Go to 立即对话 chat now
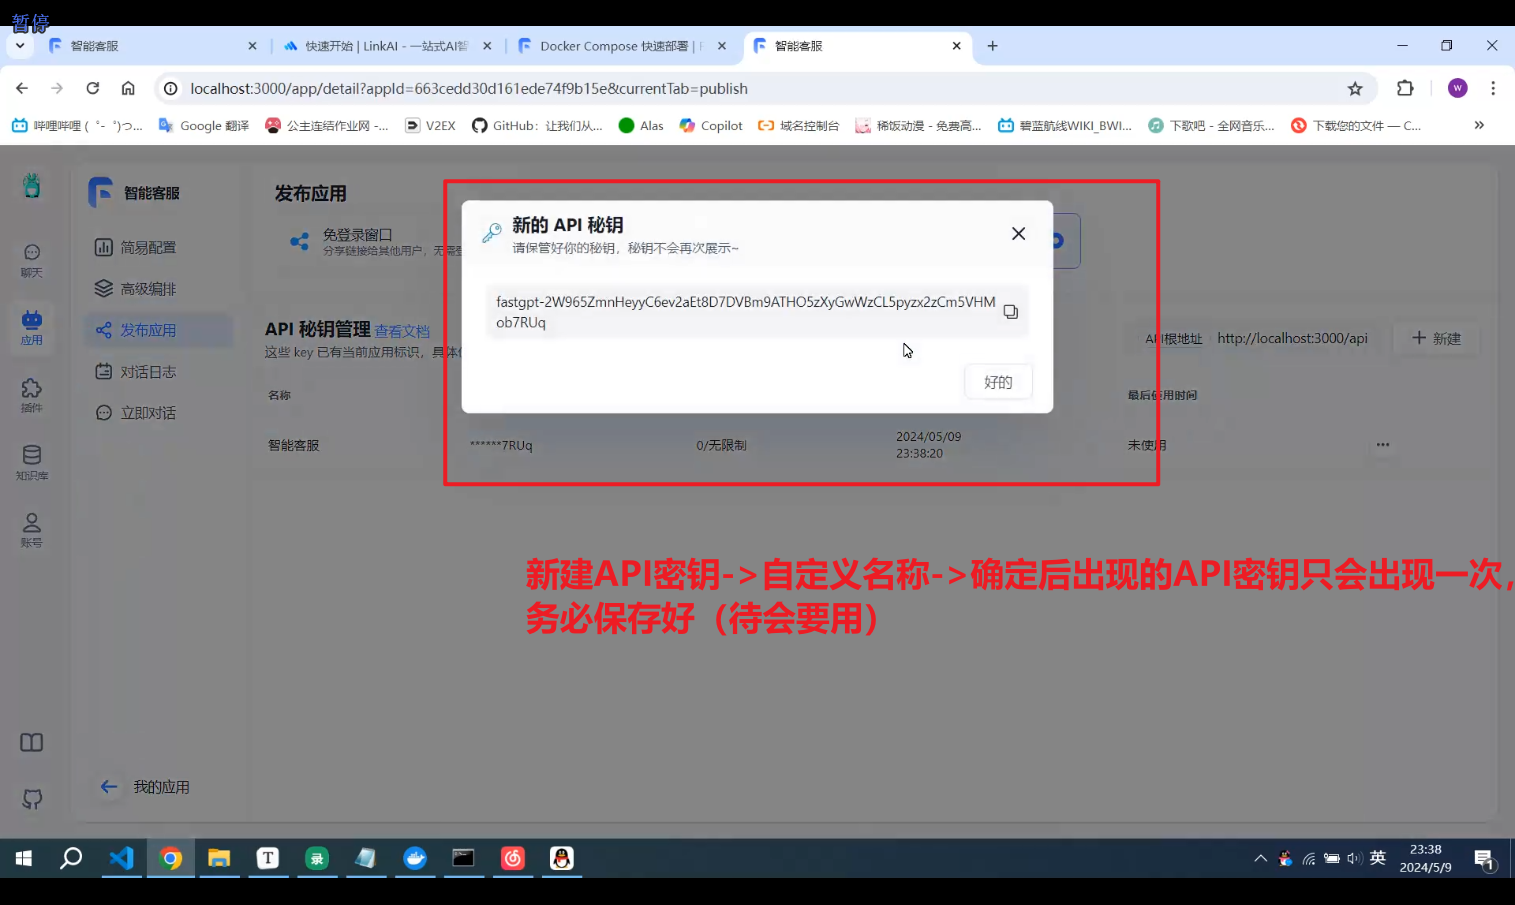This screenshot has width=1515, height=905. pyautogui.click(x=147, y=413)
